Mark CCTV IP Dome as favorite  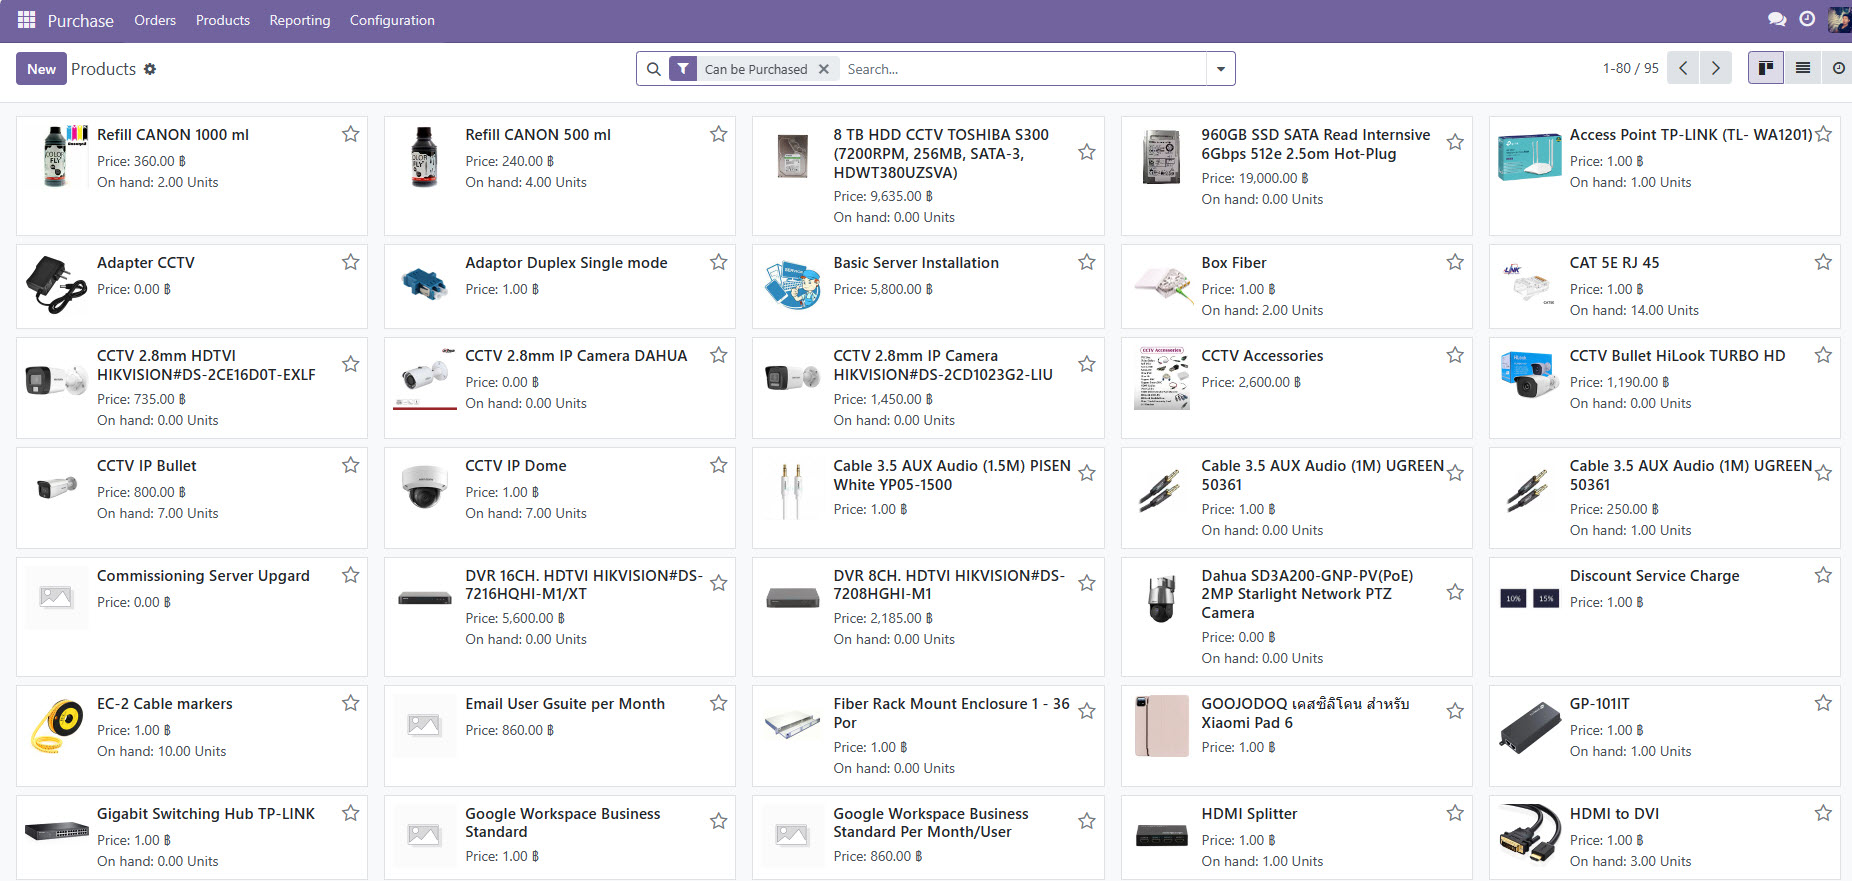coord(719,465)
